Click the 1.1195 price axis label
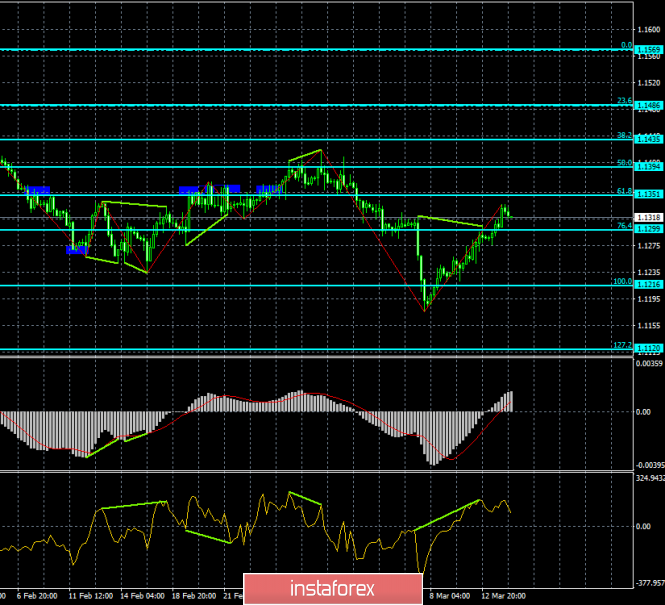This screenshot has height=605, width=665. pos(649,299)
